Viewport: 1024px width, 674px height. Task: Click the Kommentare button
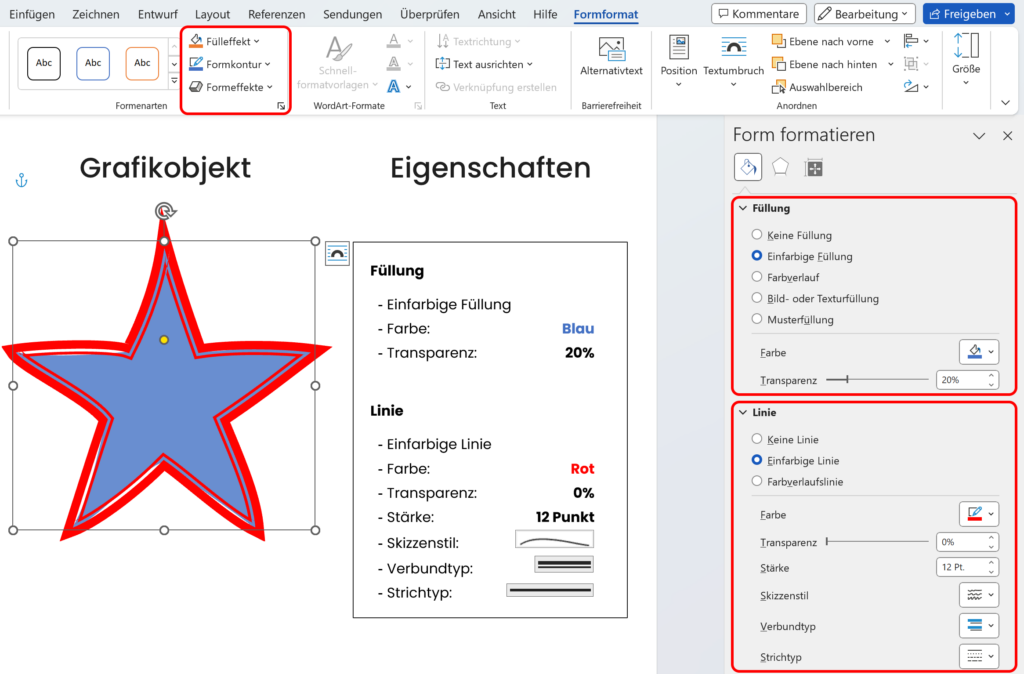[760, 13]
